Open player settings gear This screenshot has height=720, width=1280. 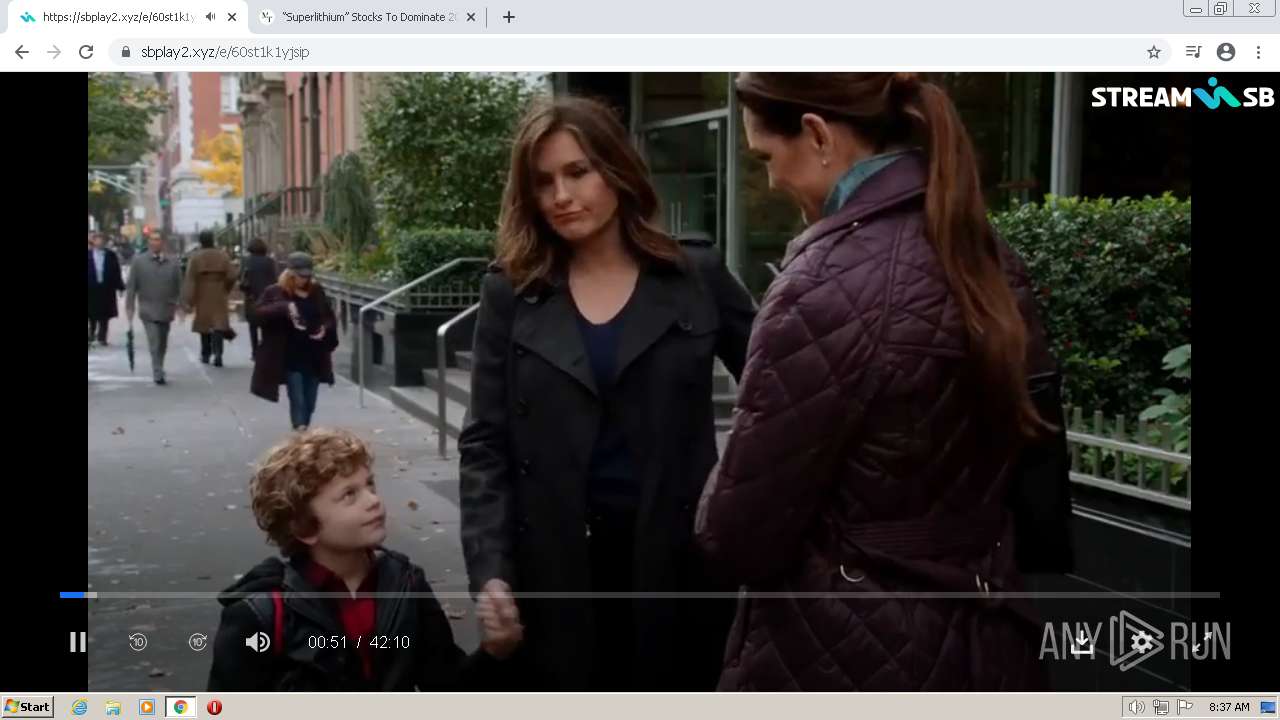click(1142, 642)
